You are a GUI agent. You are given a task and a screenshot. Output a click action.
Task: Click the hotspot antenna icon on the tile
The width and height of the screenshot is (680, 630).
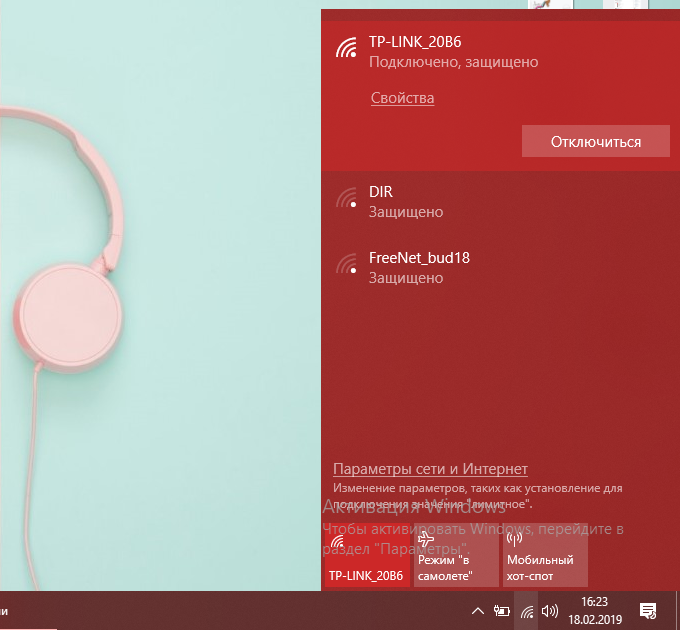[514, 539]
